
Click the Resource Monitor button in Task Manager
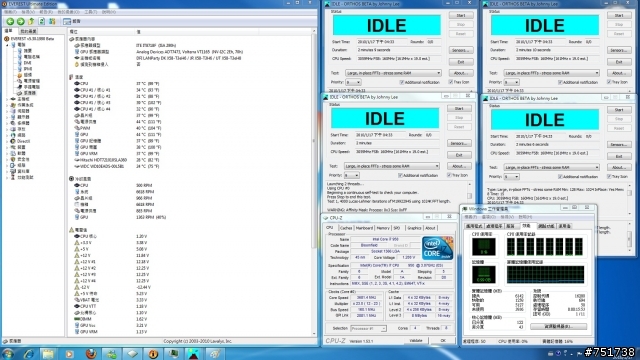(x=558, y=327)
